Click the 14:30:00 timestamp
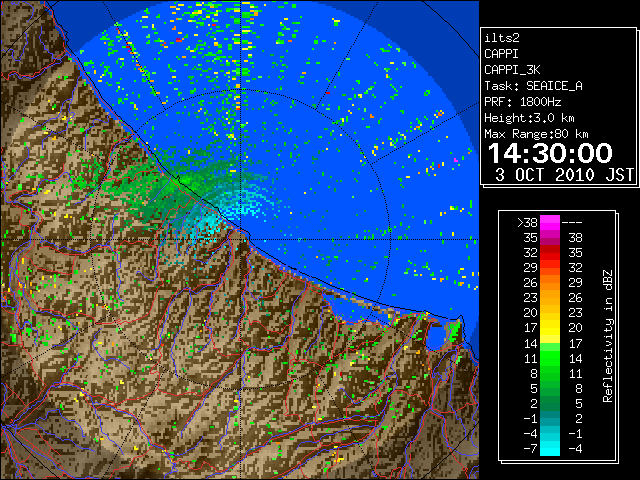 (550, 153)
